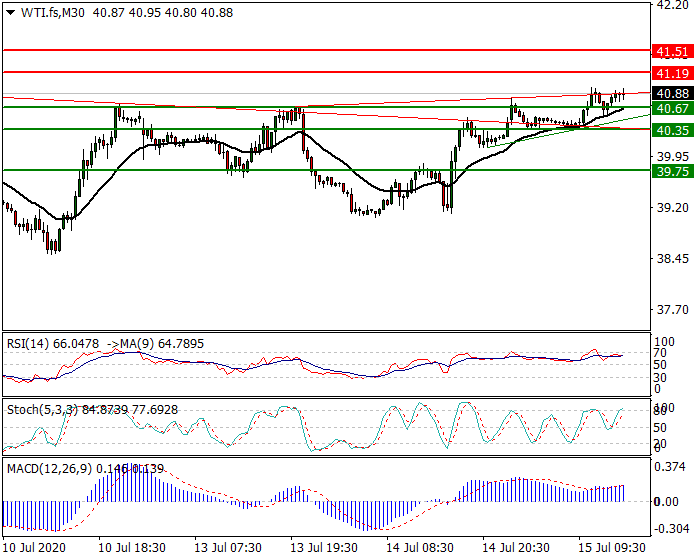
Task: Select the red 41.19 resistance price label
Action: (673, 73)
